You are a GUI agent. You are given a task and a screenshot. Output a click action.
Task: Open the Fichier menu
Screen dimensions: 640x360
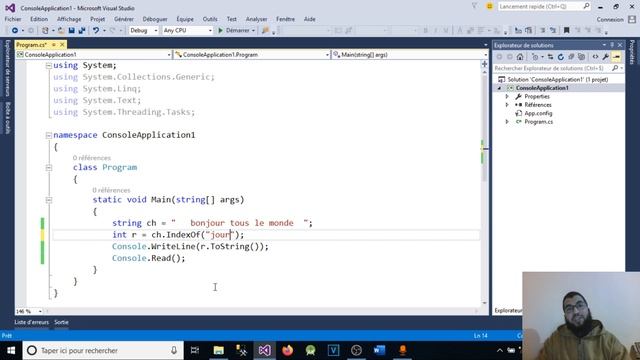[13, 19]
